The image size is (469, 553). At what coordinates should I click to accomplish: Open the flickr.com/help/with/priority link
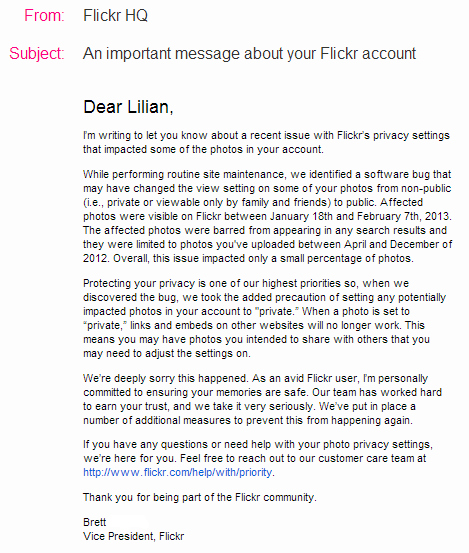pyautogui.click(x=178, y=472)
